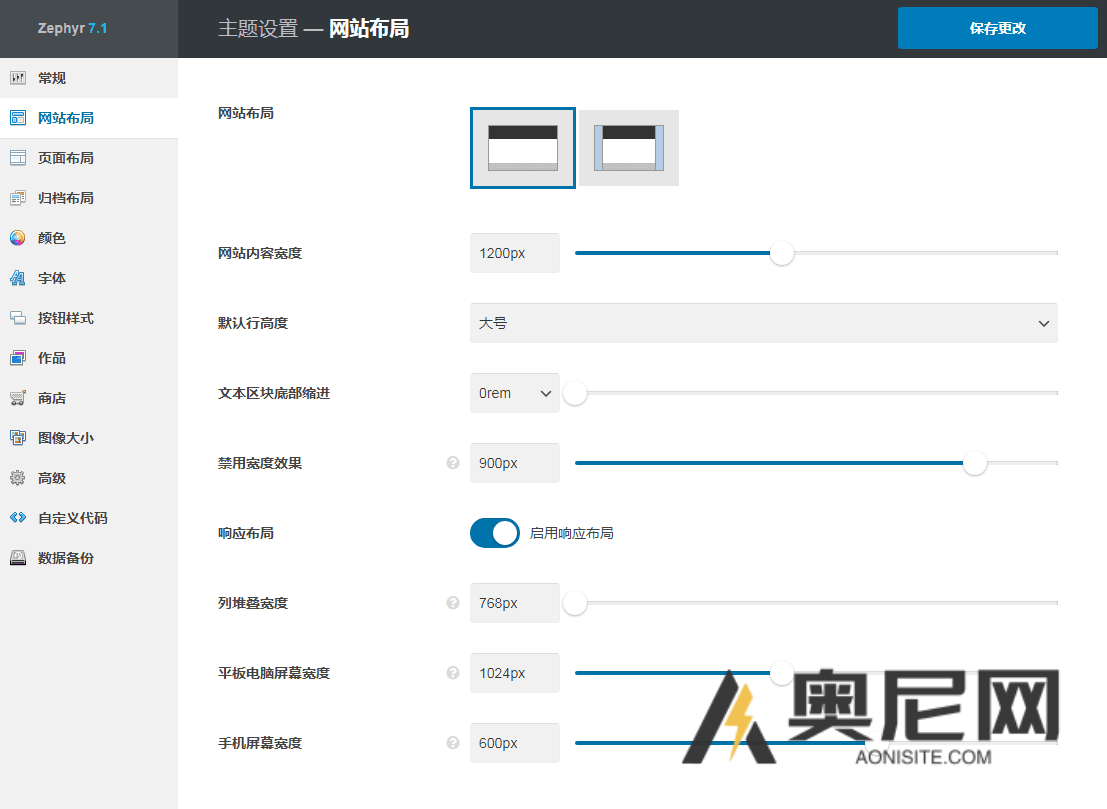Open the 常规 settings icon in sidebar
This screenshot has height=809, width=1107.
pos(17,77)
